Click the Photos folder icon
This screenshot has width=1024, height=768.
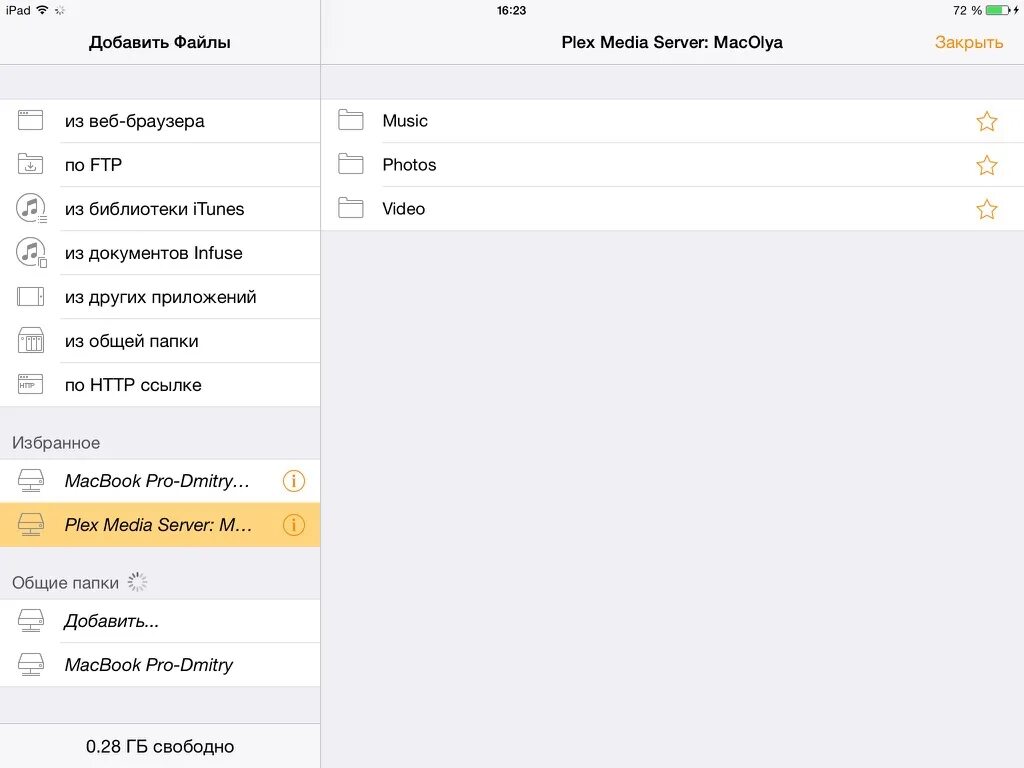tap(351, 164)
